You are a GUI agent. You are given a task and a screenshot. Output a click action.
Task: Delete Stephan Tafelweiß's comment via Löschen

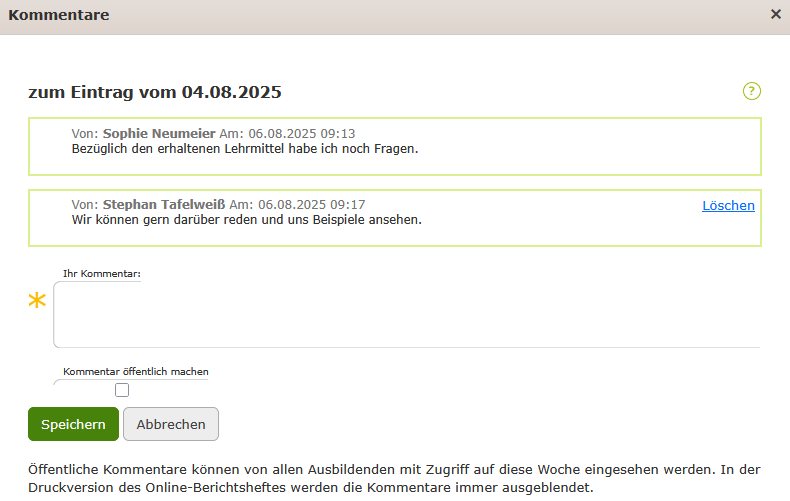tap(728, 205)
